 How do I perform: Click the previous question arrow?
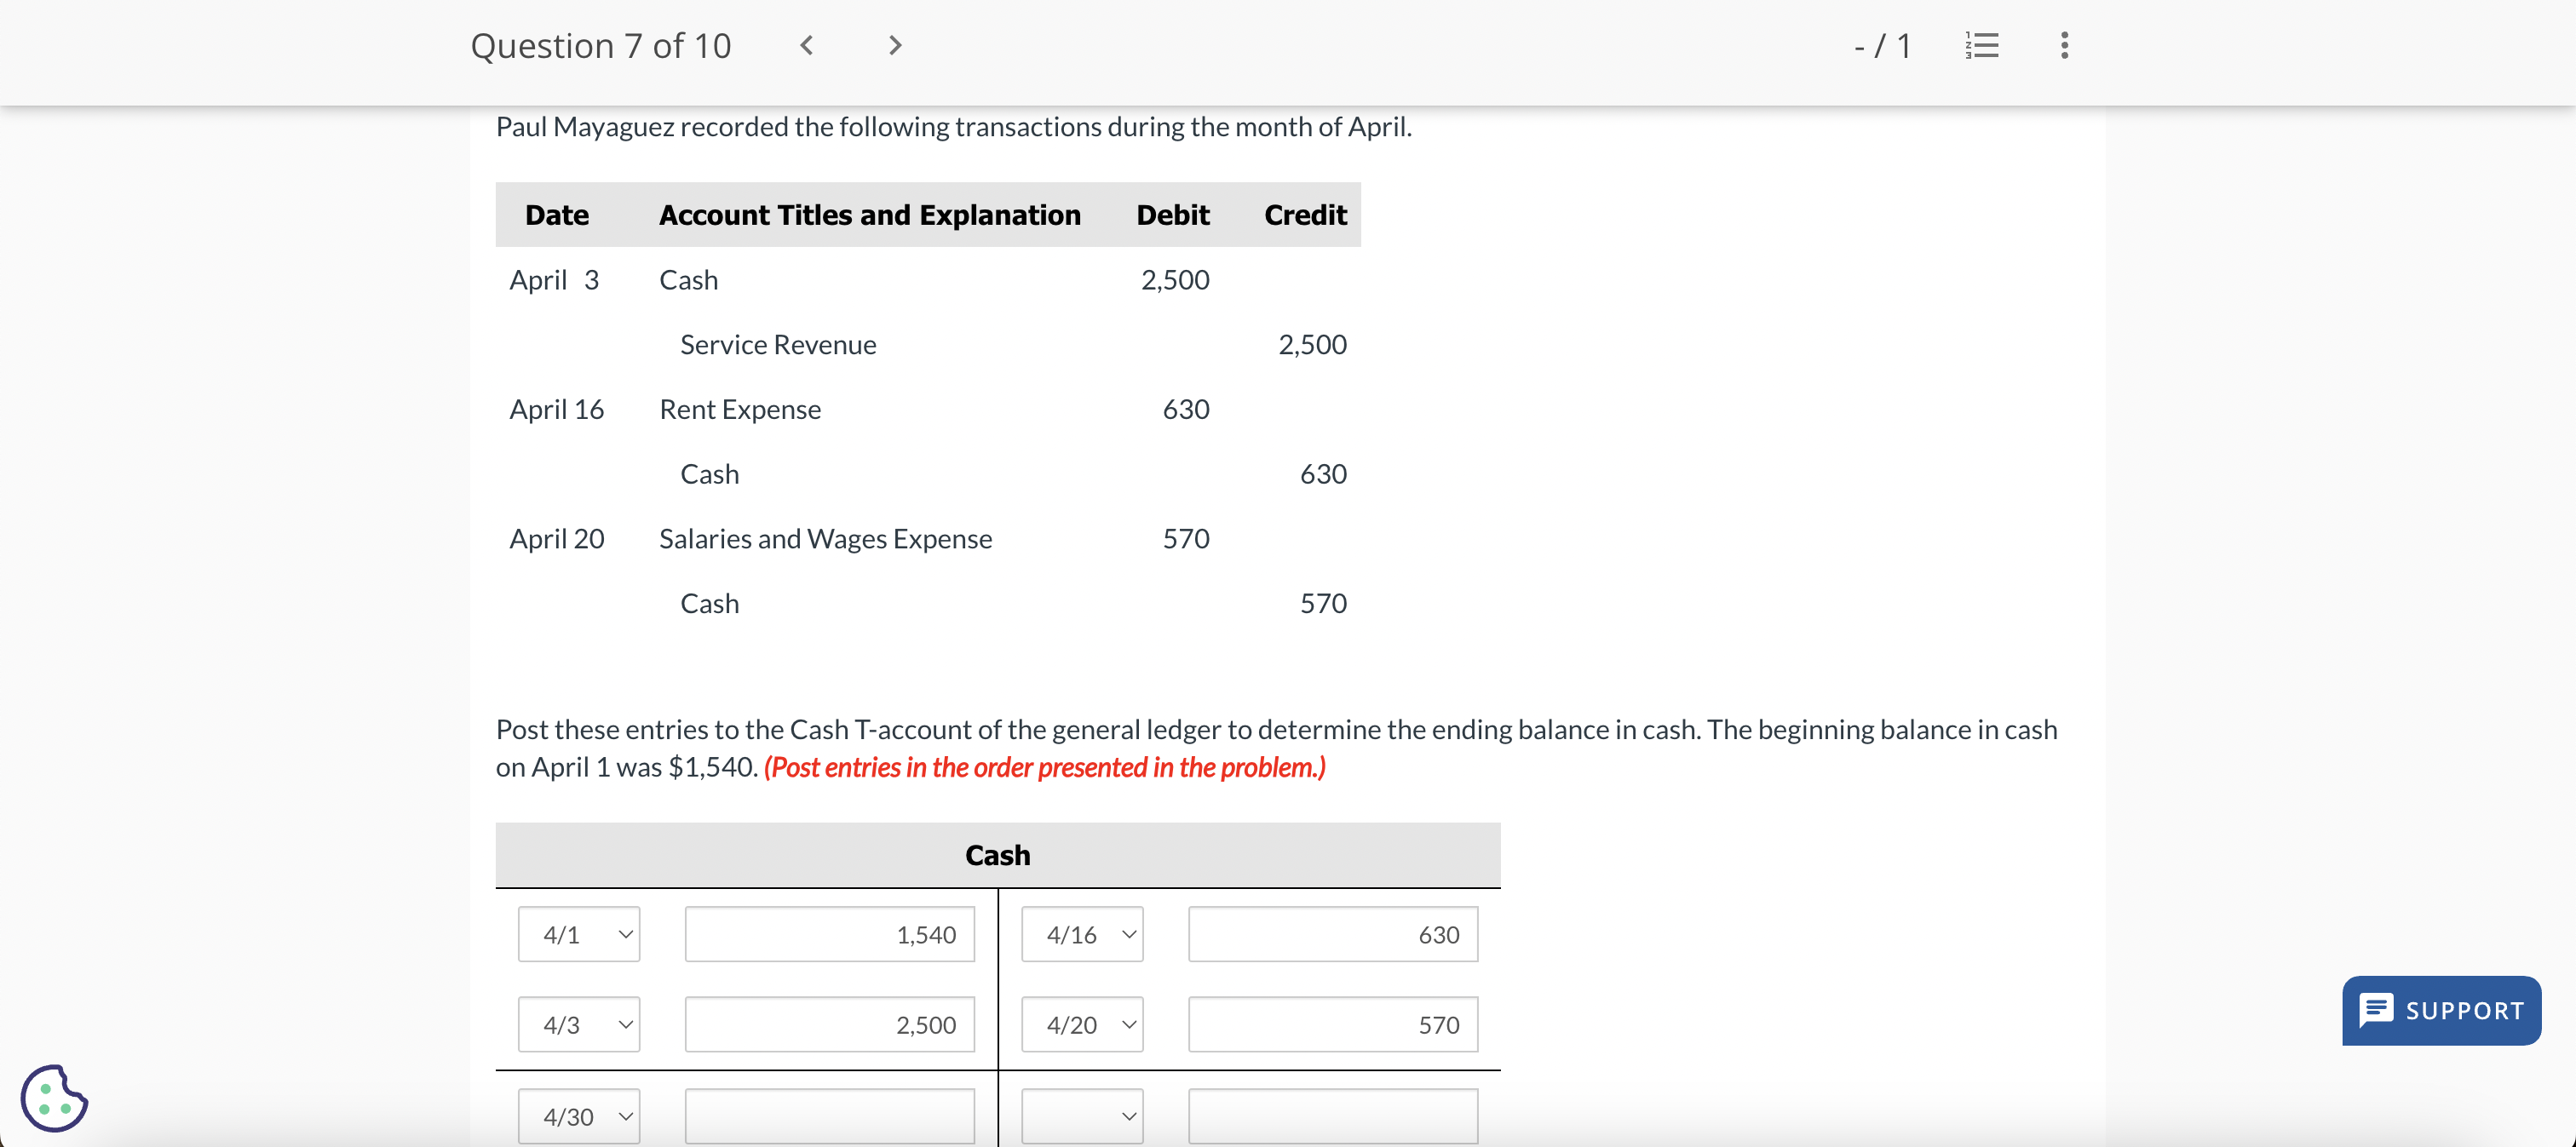pos(806,45)
